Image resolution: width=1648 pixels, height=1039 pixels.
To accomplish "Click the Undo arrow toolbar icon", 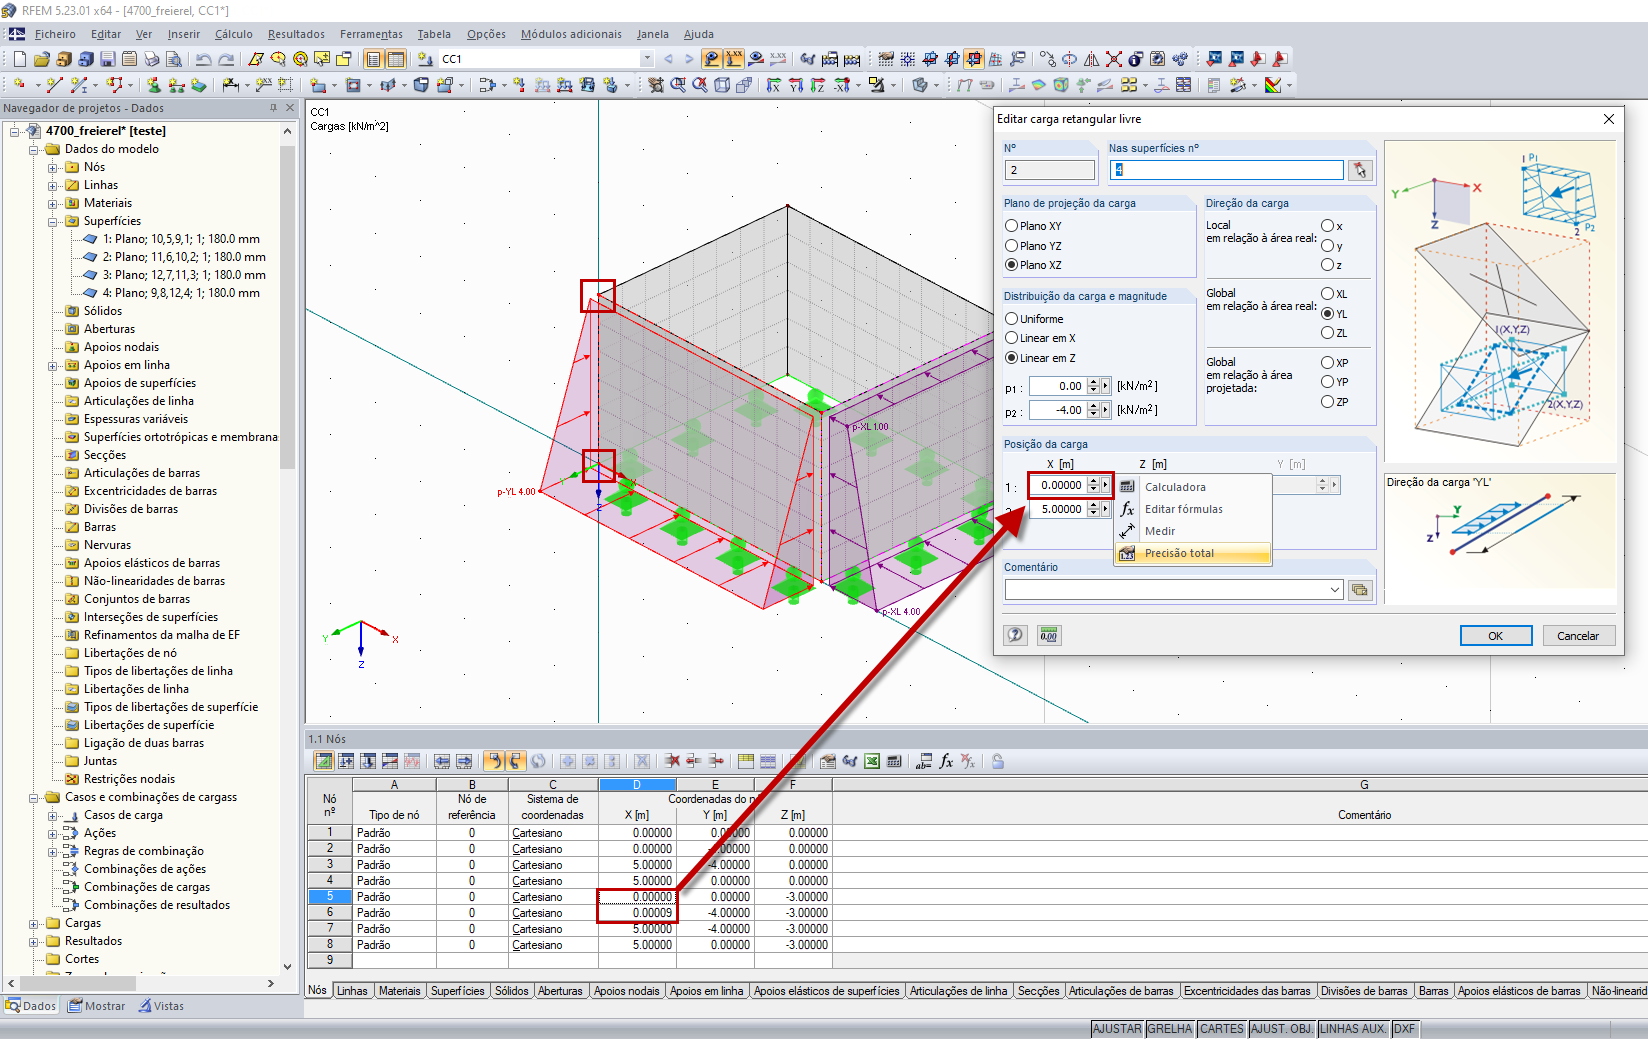I will pyautogui.click(x=204, y=59).
